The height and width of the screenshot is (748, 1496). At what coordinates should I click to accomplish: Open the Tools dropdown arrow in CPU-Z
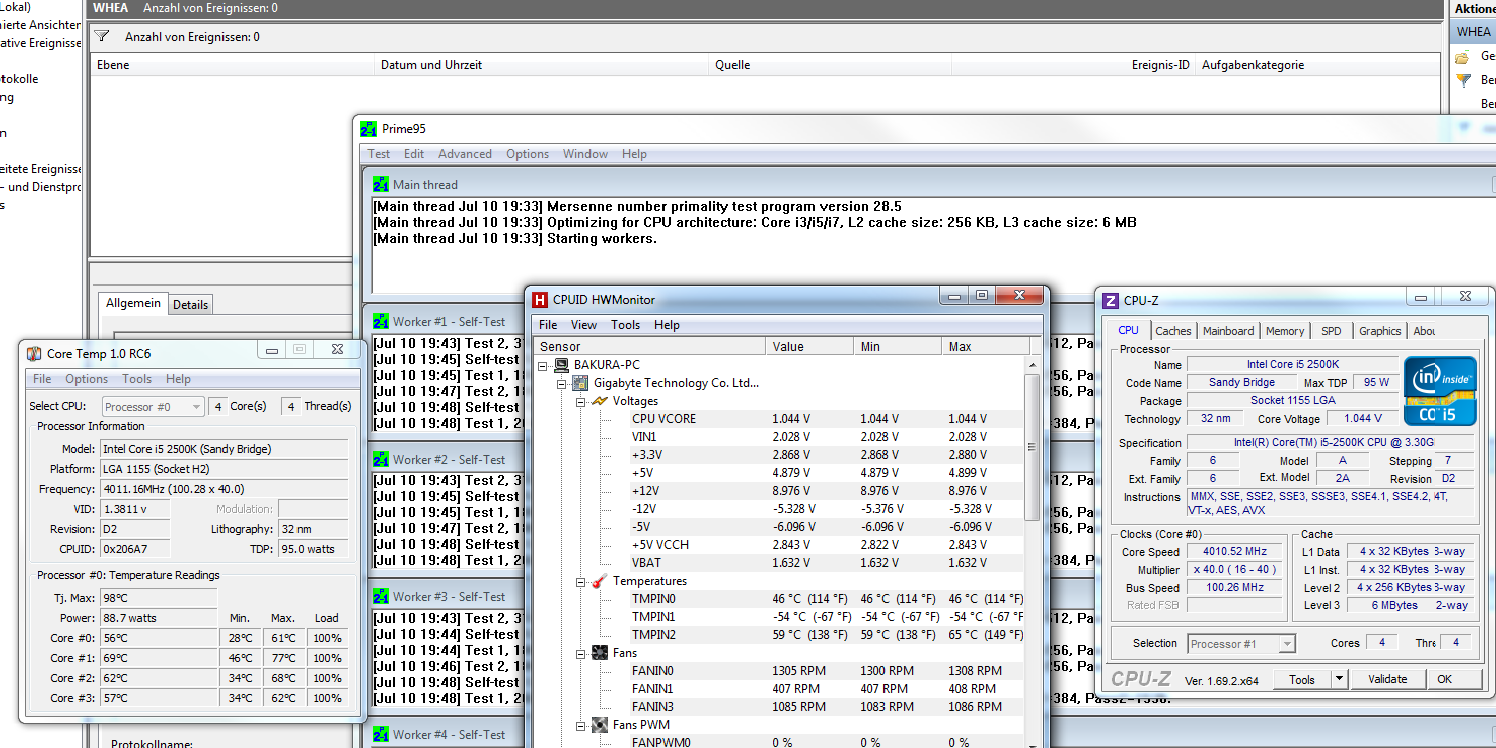[1340, 679]
